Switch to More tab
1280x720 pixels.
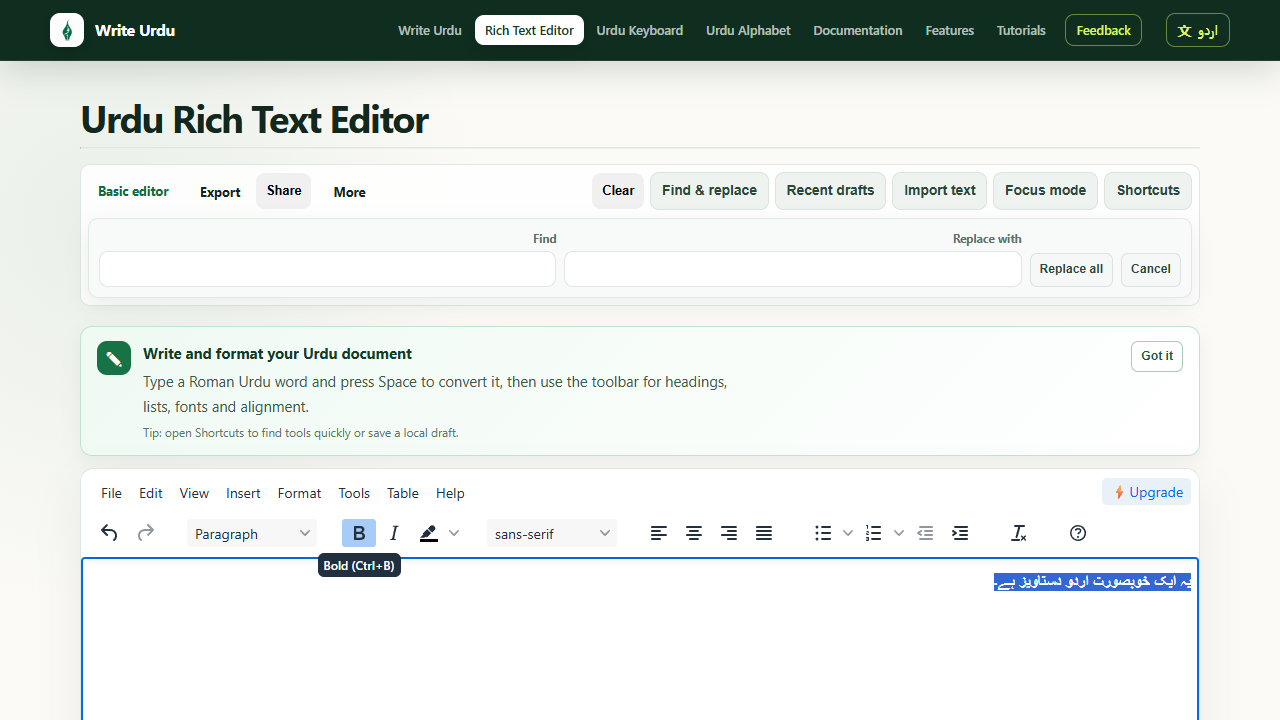tap(349, 192)
